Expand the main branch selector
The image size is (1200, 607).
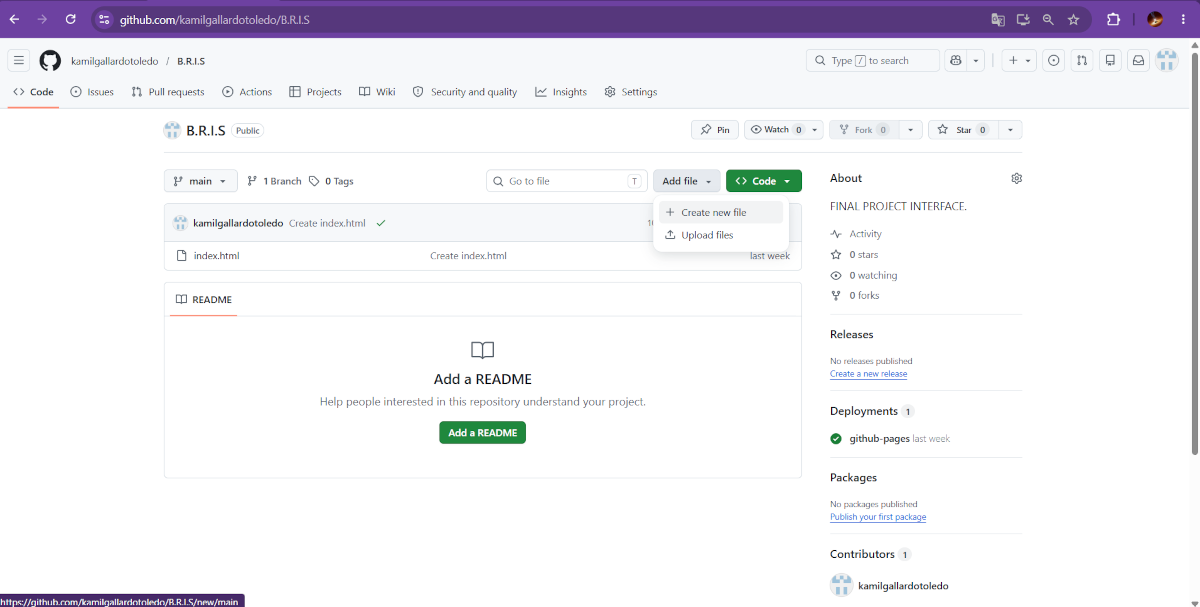pos(201,181)
